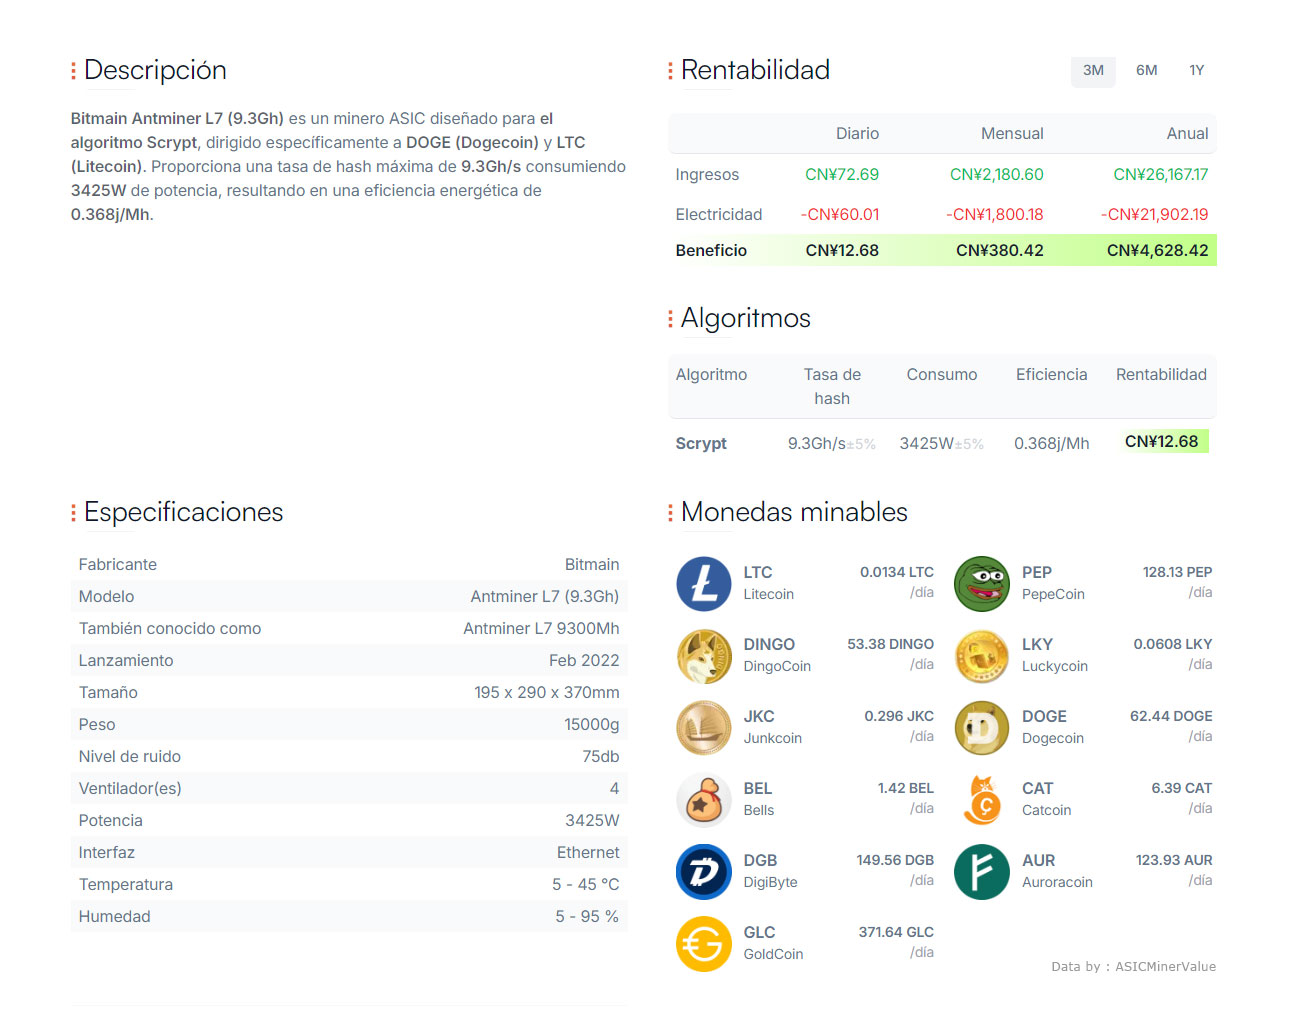Click the Humedad value 5 - 95 %
Viewport: 1296px width, 1030px height.
coord(587,917)
